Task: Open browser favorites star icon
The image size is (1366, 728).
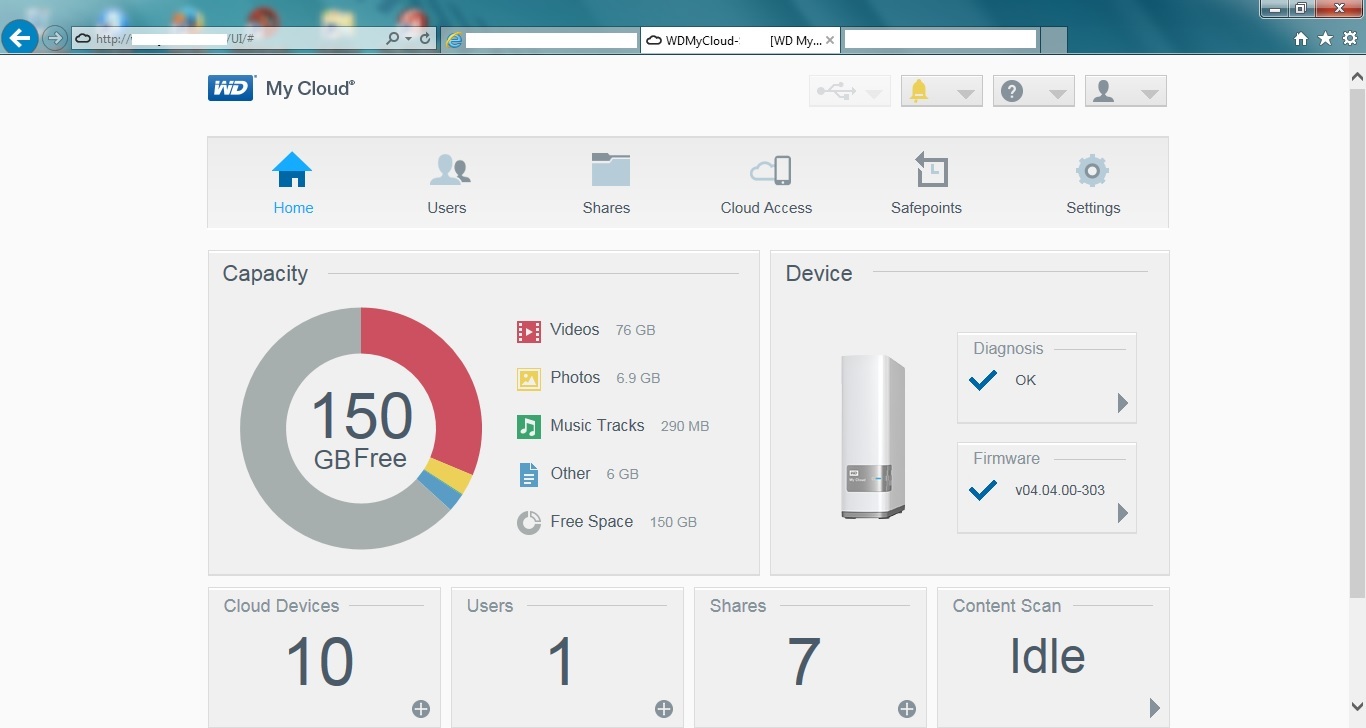Action: click(x=1325, y=38)
